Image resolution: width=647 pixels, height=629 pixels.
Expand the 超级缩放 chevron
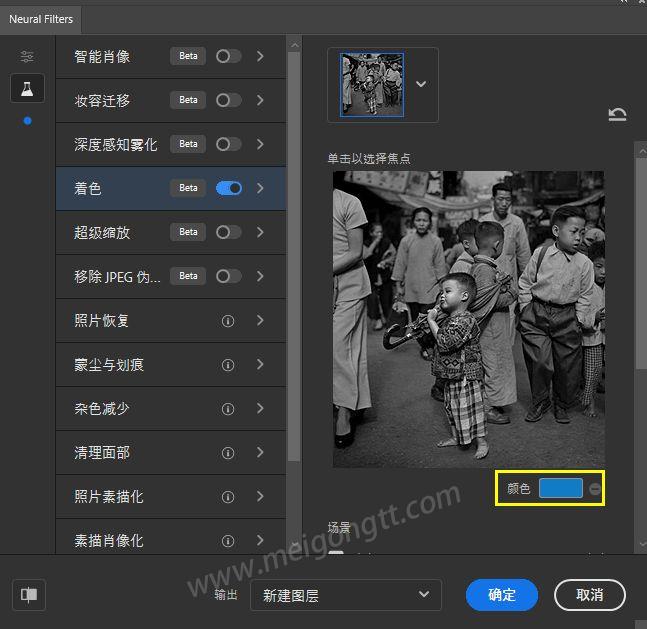pyautogui.click(x=260, y=232)
